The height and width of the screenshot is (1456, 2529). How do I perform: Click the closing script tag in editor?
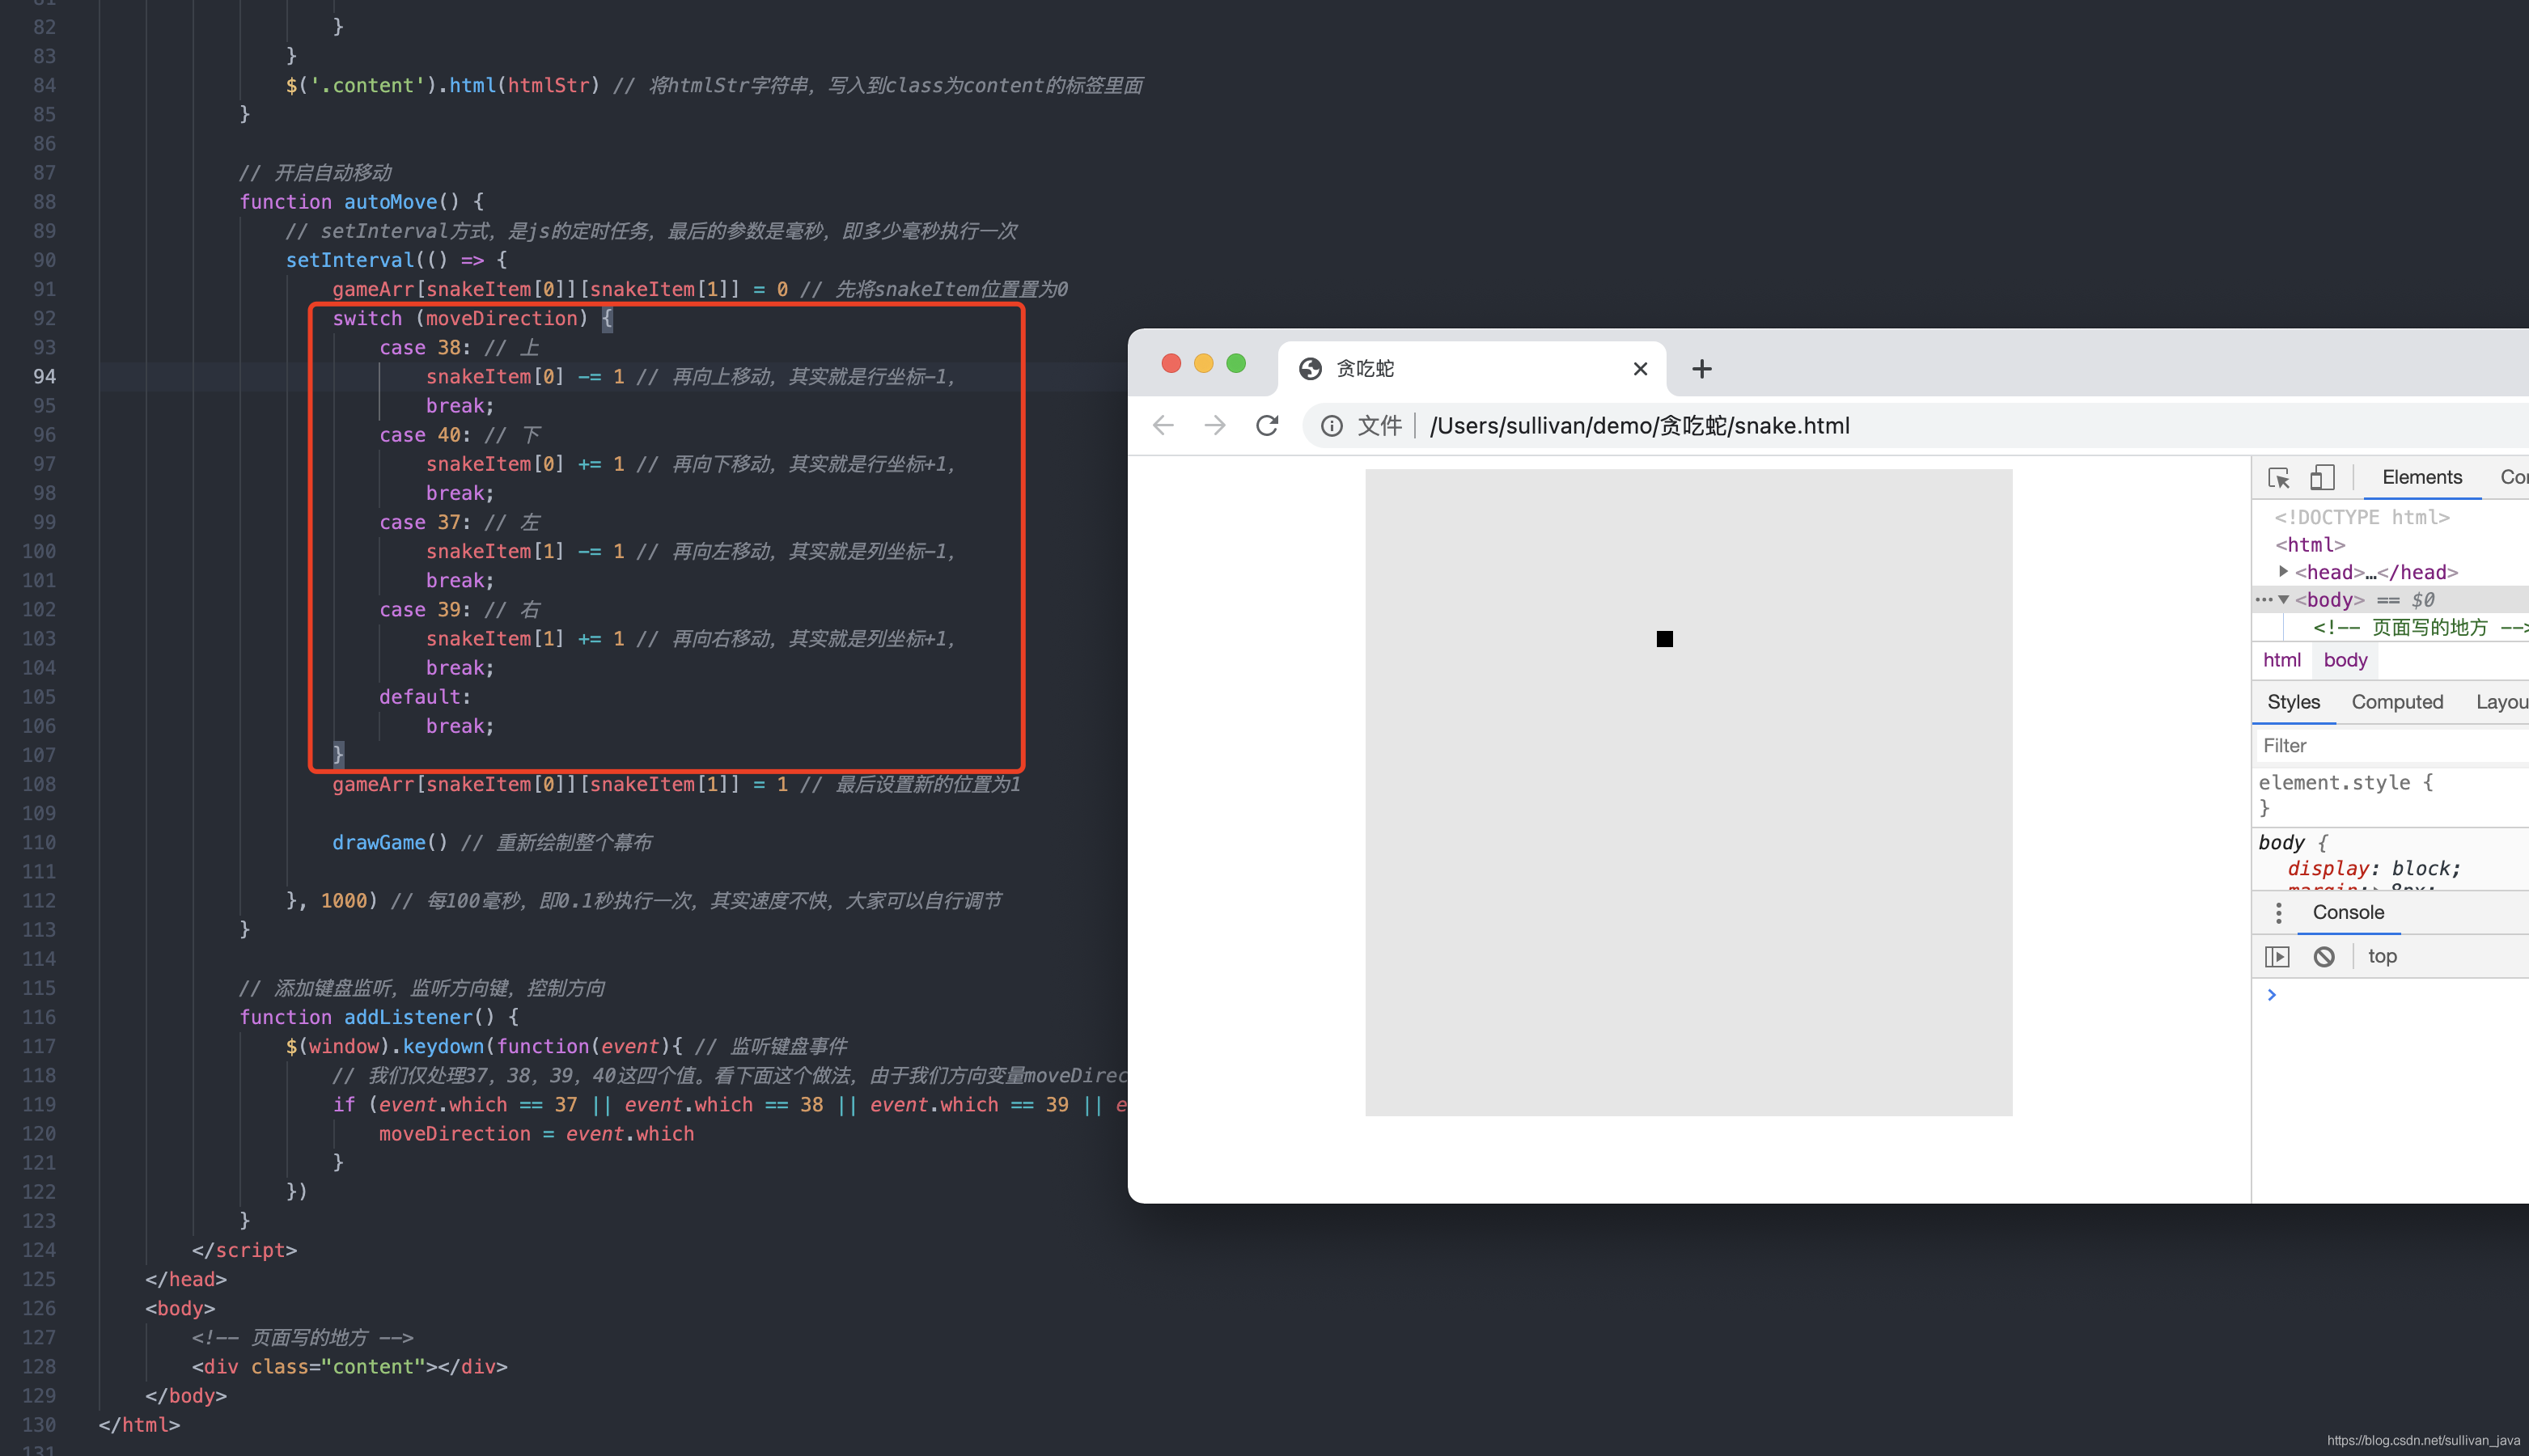(x=245, y=1250)
